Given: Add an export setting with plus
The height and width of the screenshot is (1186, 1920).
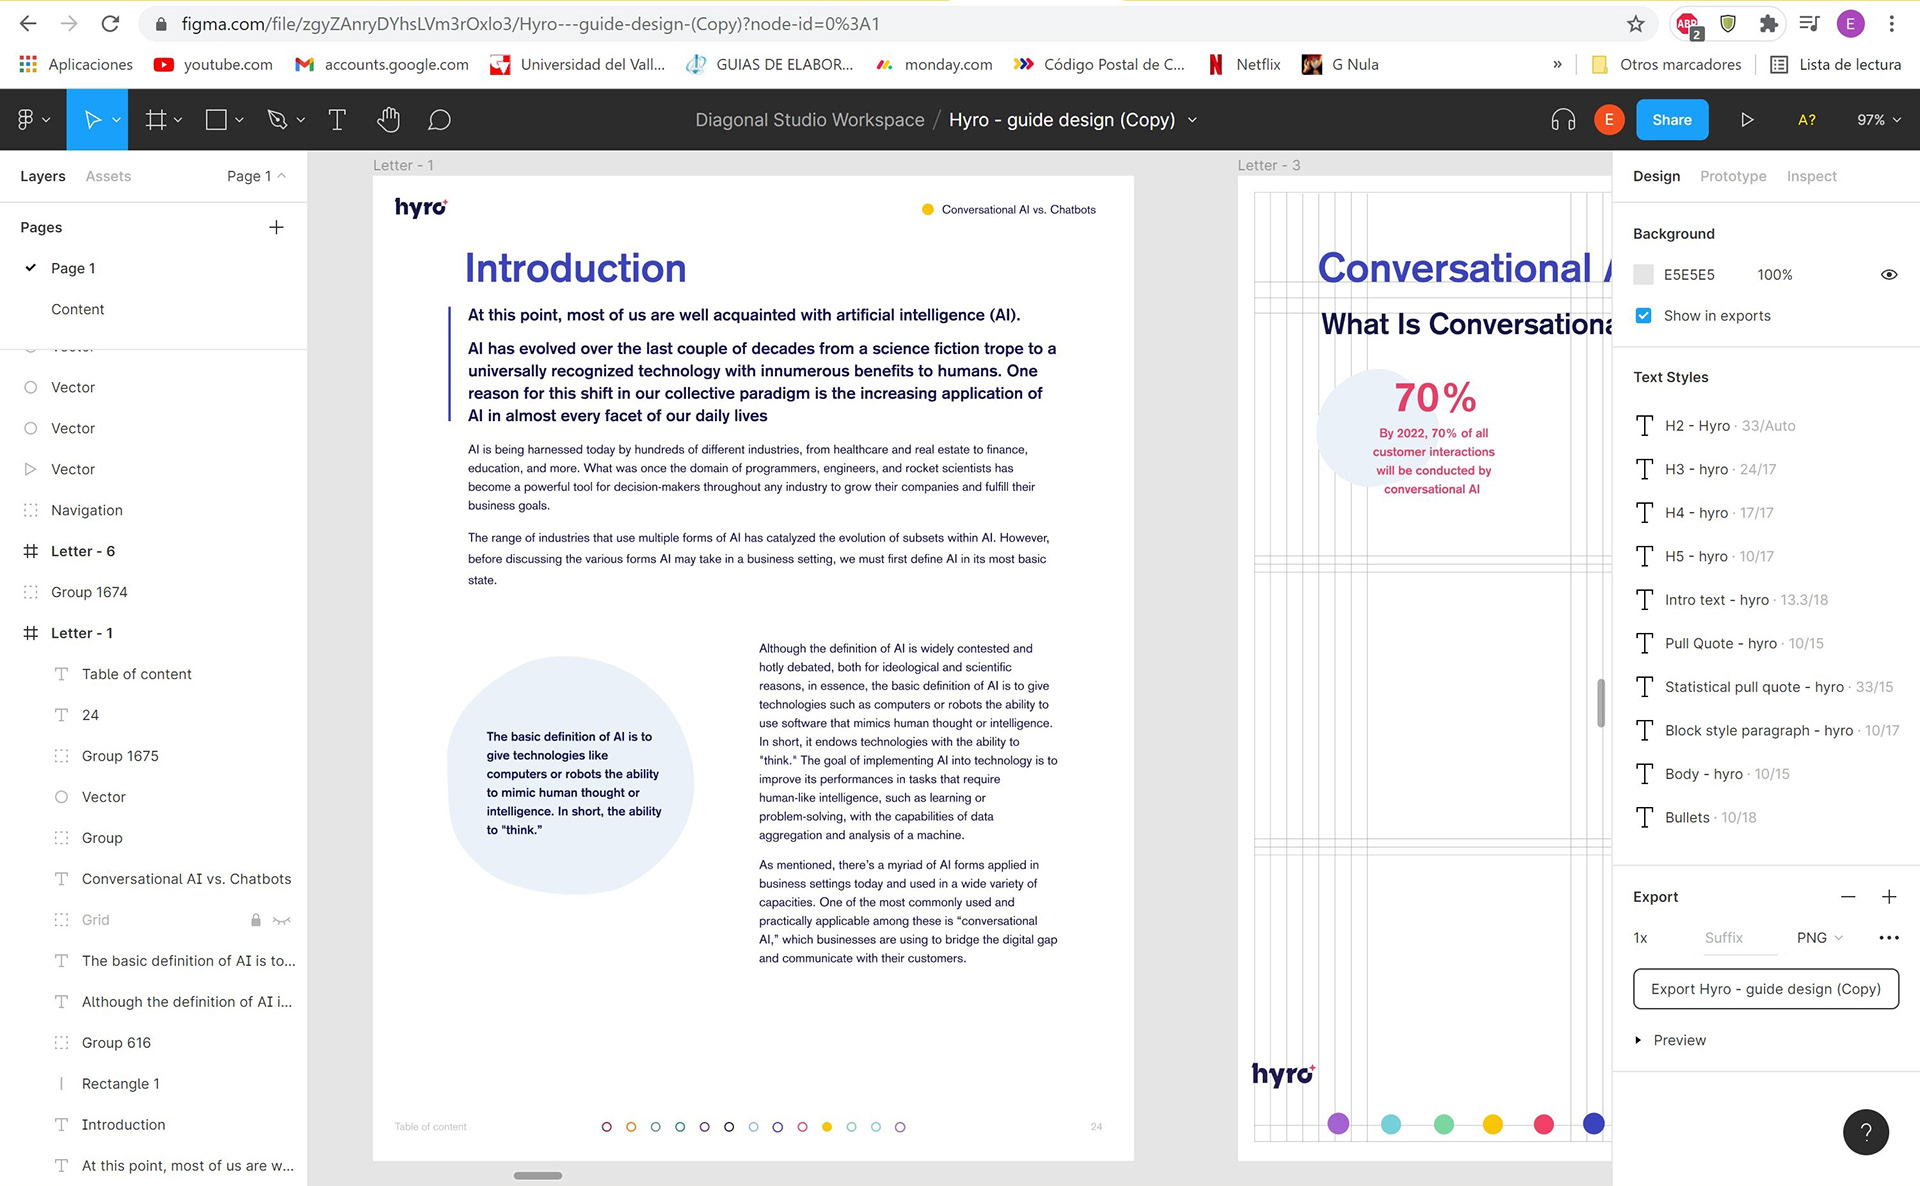Looking at the screenshot, I should click(1889, 897).
